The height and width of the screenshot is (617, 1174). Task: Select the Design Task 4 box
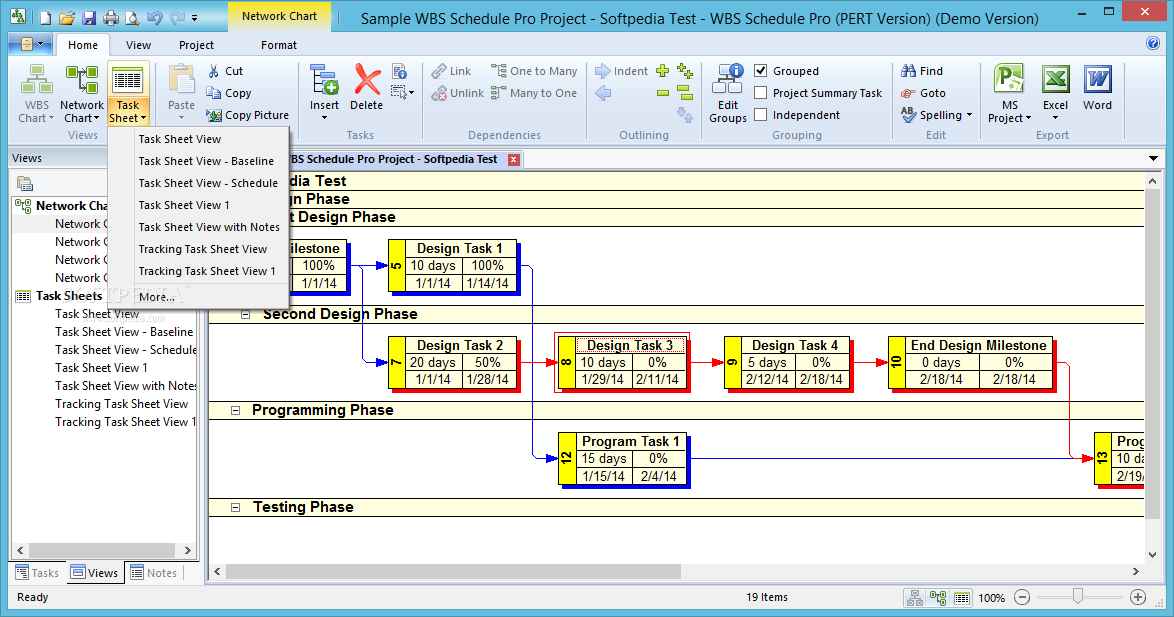click(x=788, y=362)
